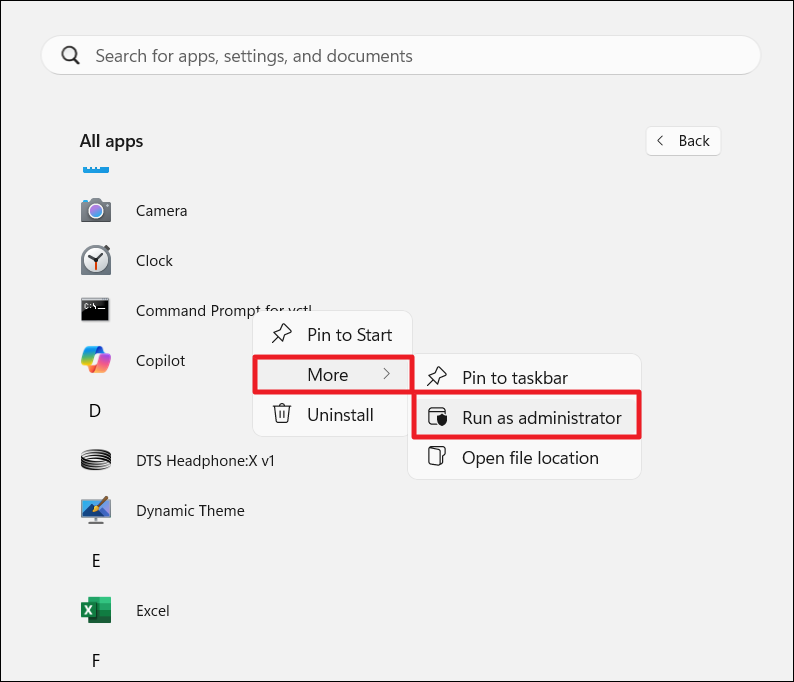
Task: Click the Camera app icon
Action: [x=96, y=210]
